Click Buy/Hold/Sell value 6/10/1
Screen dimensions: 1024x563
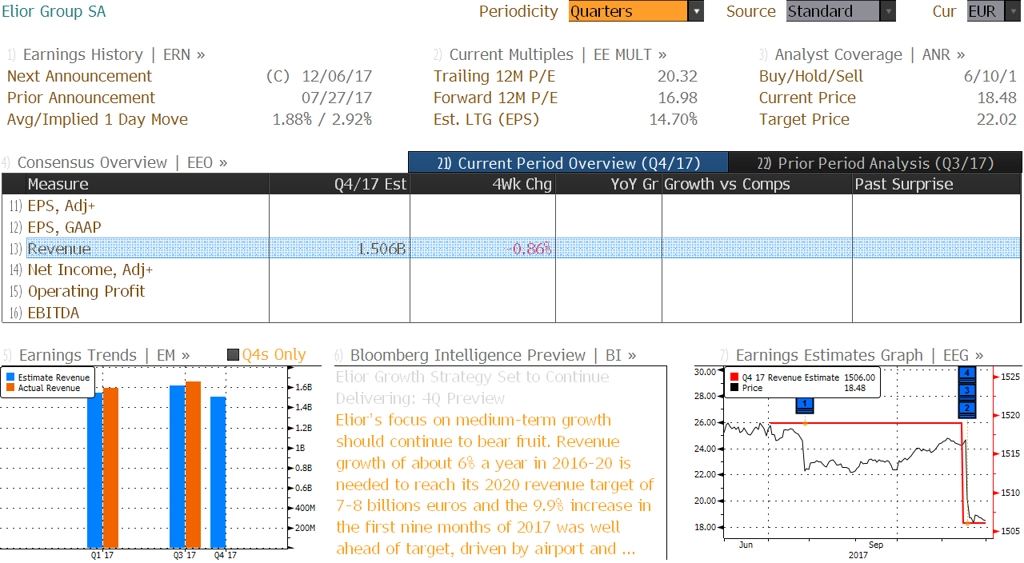click(990, 76)
